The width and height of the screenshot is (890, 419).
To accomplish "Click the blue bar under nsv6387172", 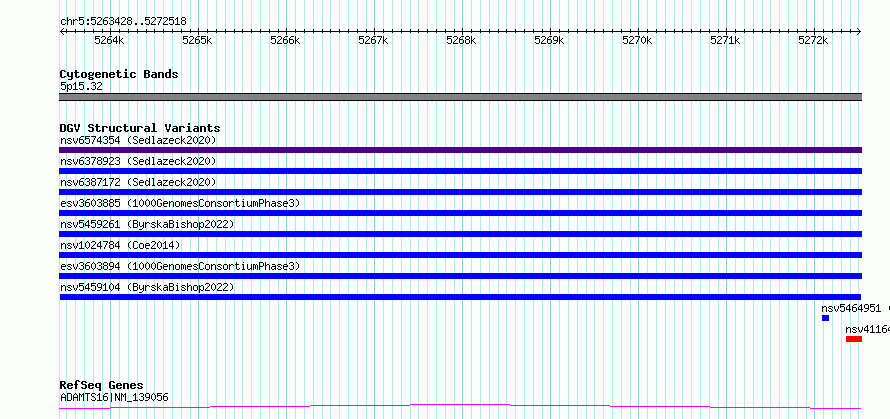I will click(x=460, y=192).
